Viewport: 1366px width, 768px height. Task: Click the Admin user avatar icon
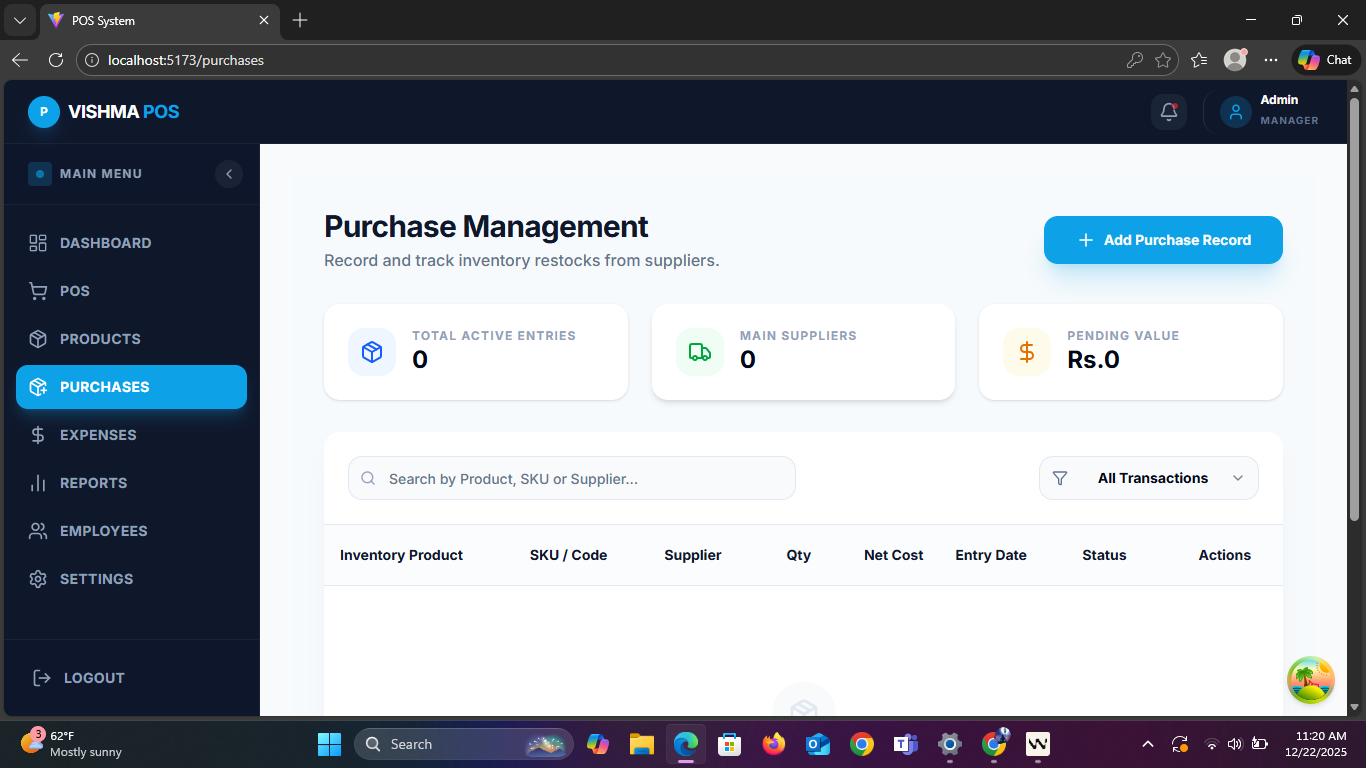[x=1236, y=112]
